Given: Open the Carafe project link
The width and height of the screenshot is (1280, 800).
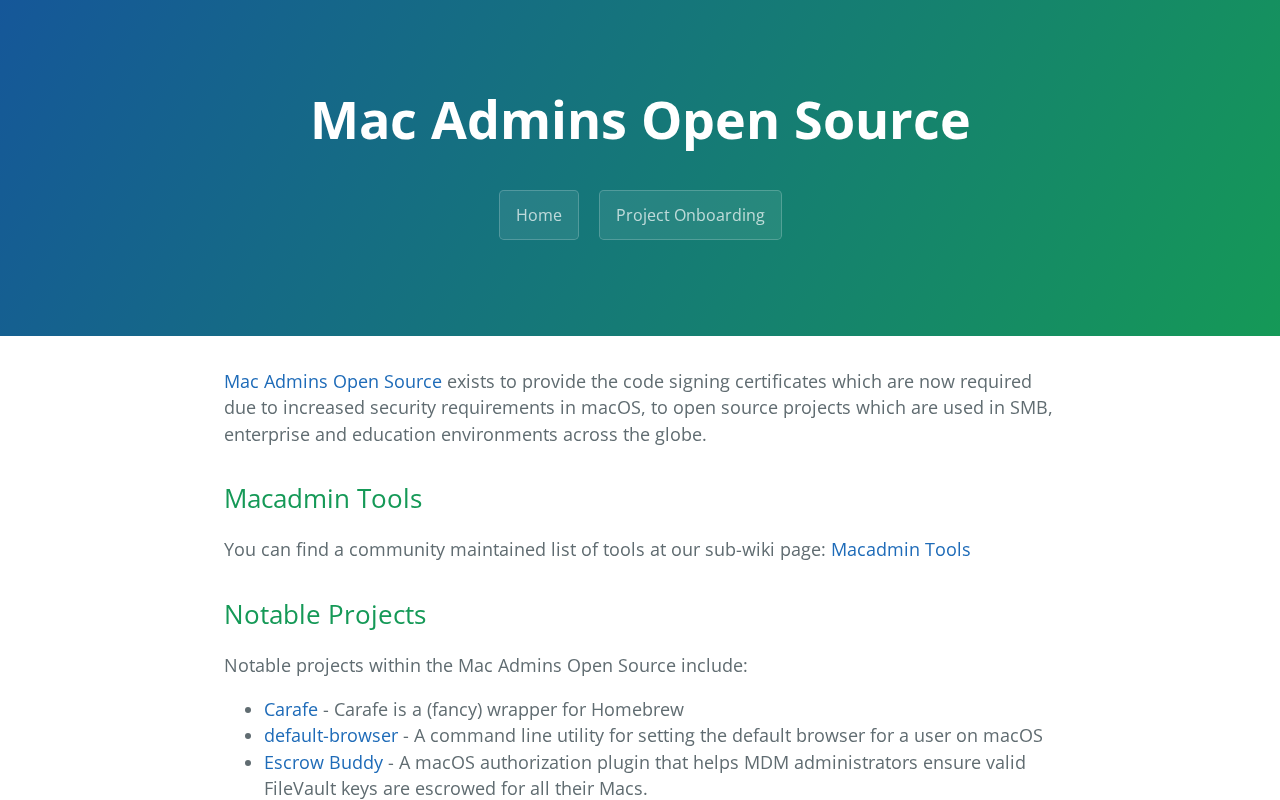Looking at the screenshot, I should pyautogui.click(x=291, y=709).
